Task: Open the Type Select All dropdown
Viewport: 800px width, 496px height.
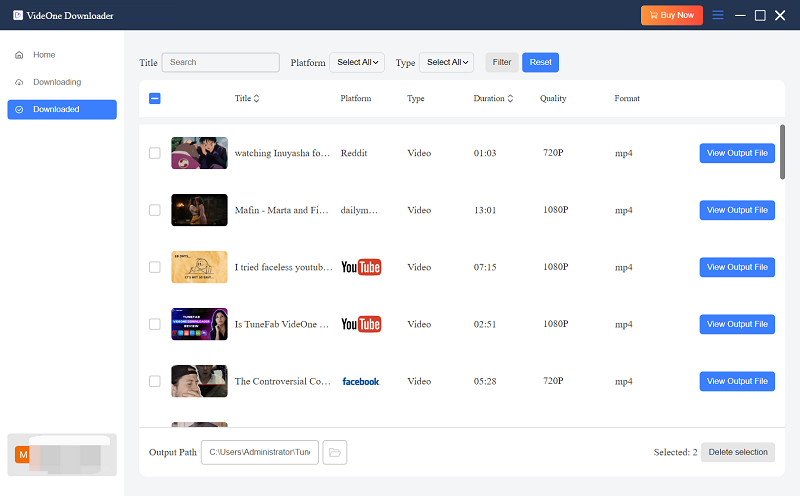Action: point(446,62)
